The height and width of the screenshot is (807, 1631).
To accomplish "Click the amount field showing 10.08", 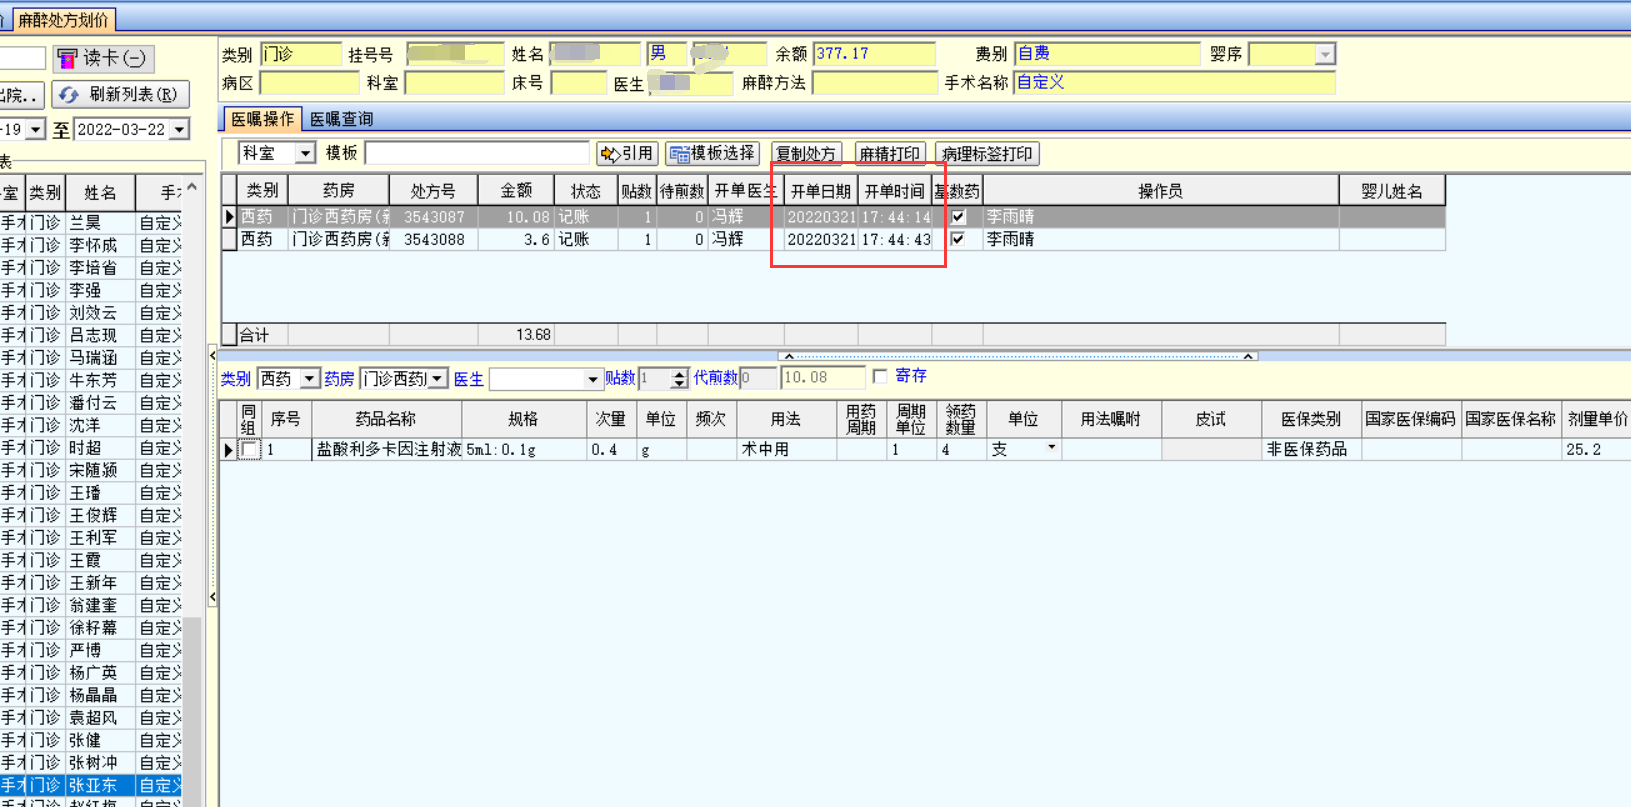I will (823, 378).
